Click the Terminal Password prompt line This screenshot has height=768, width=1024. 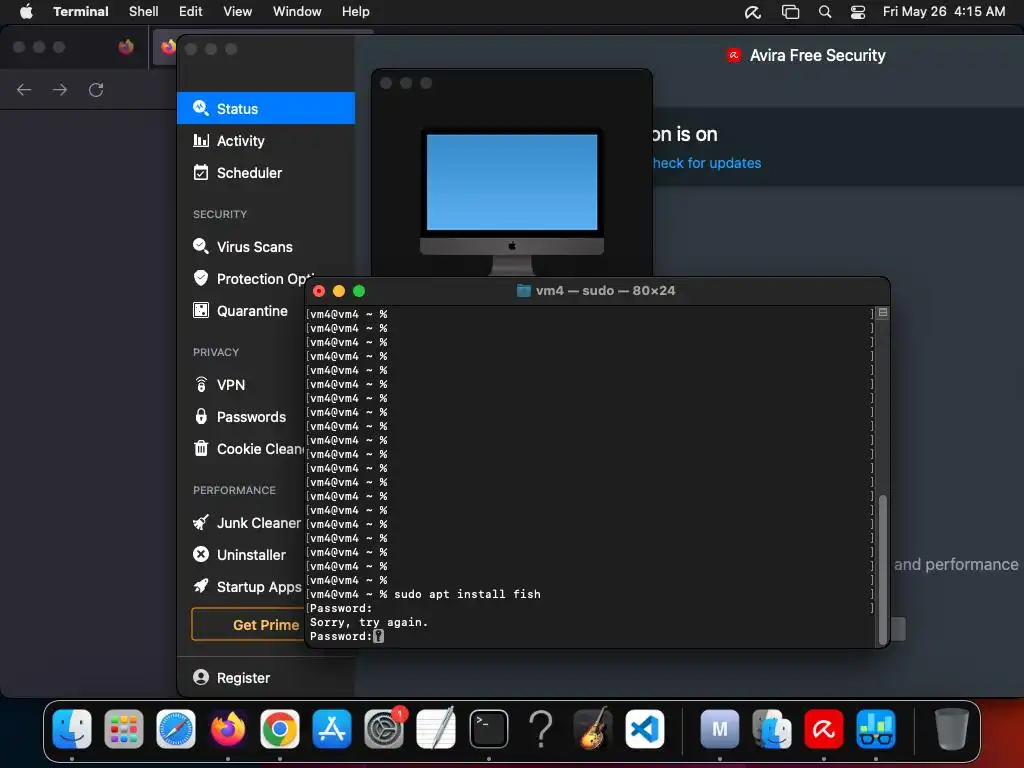(x=347, y=636)
